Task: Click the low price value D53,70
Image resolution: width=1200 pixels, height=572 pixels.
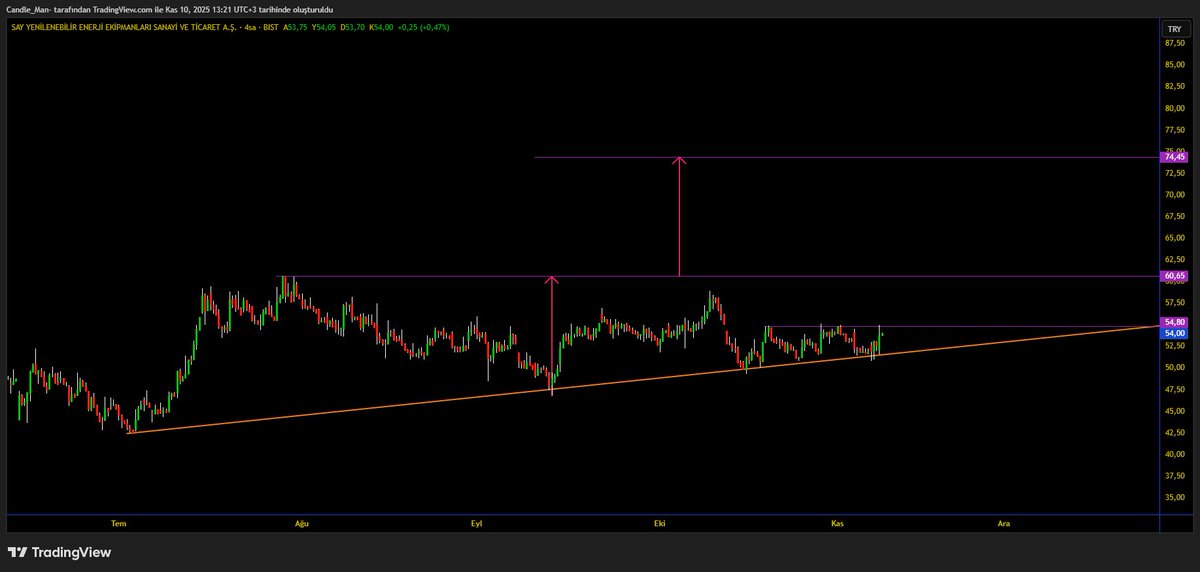Action: [x=352, y=27]
